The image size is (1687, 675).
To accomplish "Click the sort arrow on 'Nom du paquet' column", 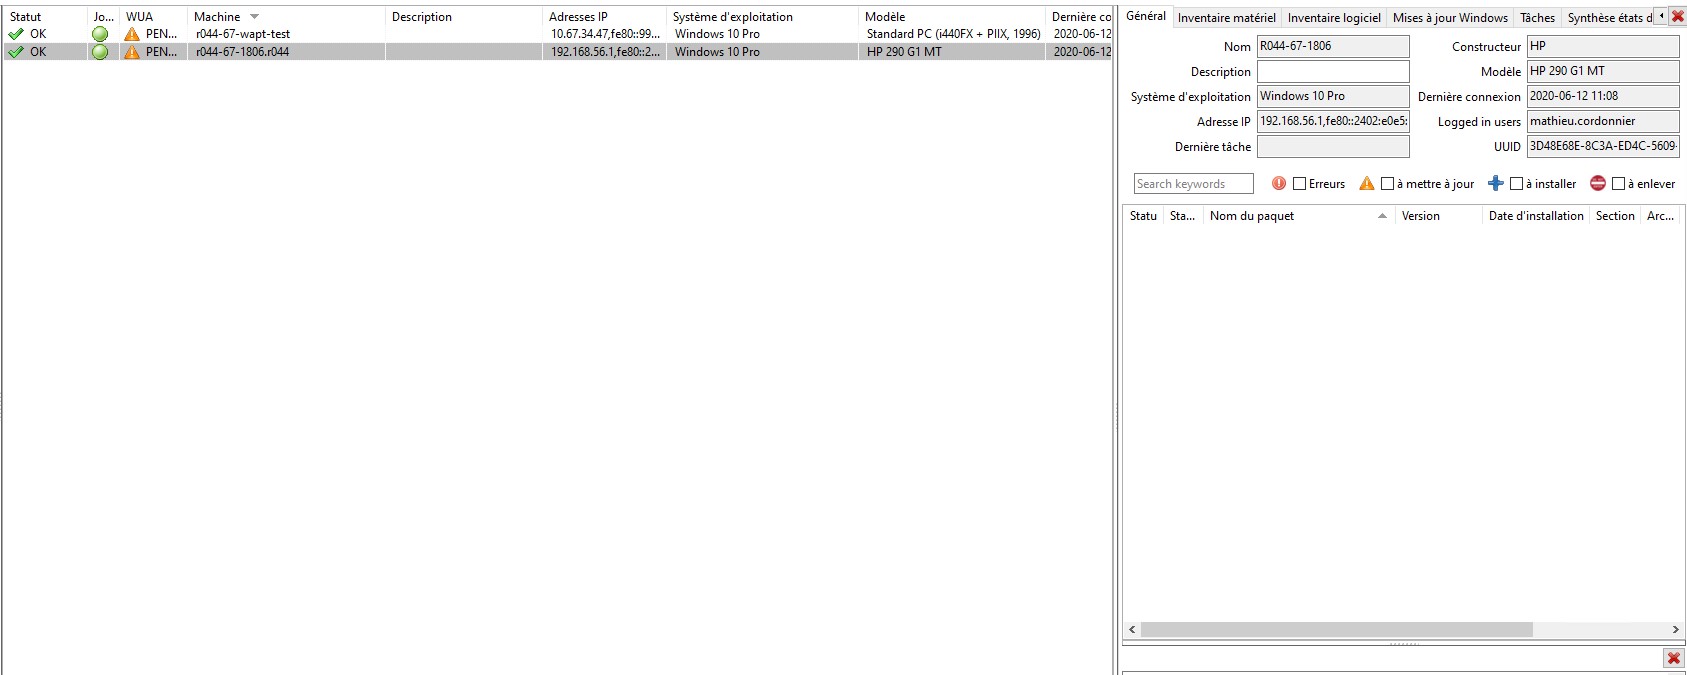I will [1382, 216].
